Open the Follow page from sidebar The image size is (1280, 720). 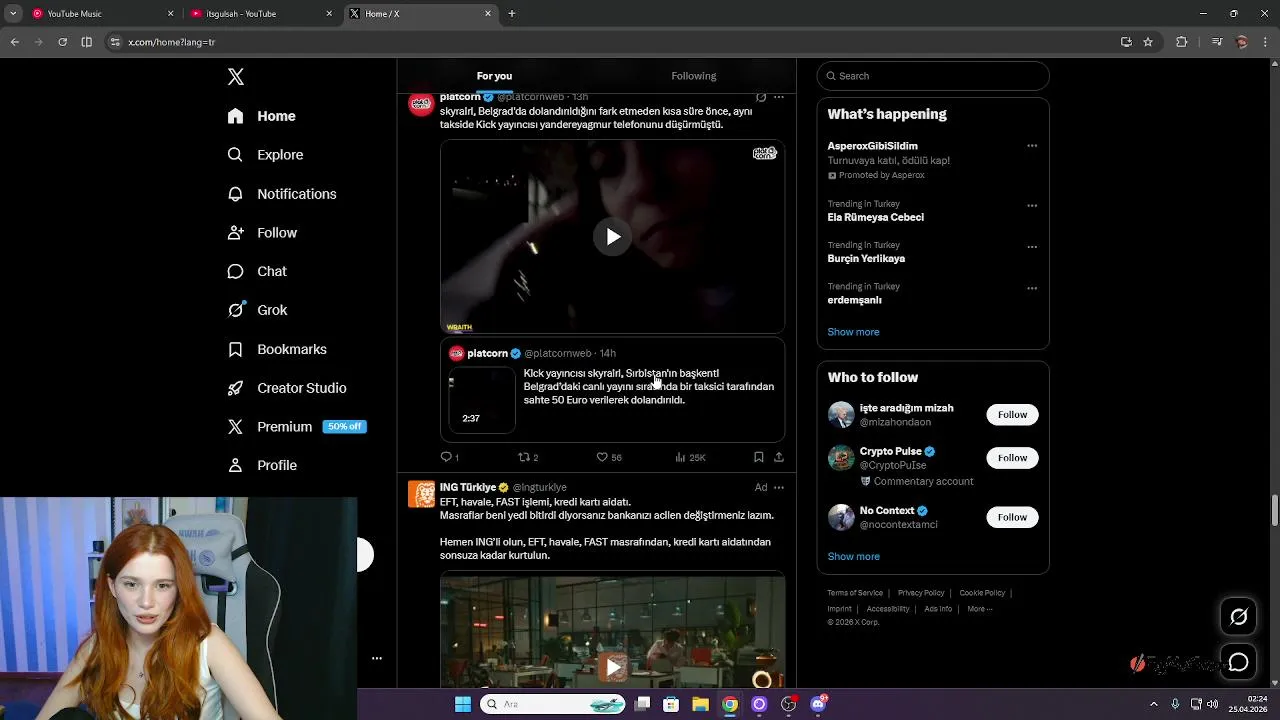coord(263,233)
